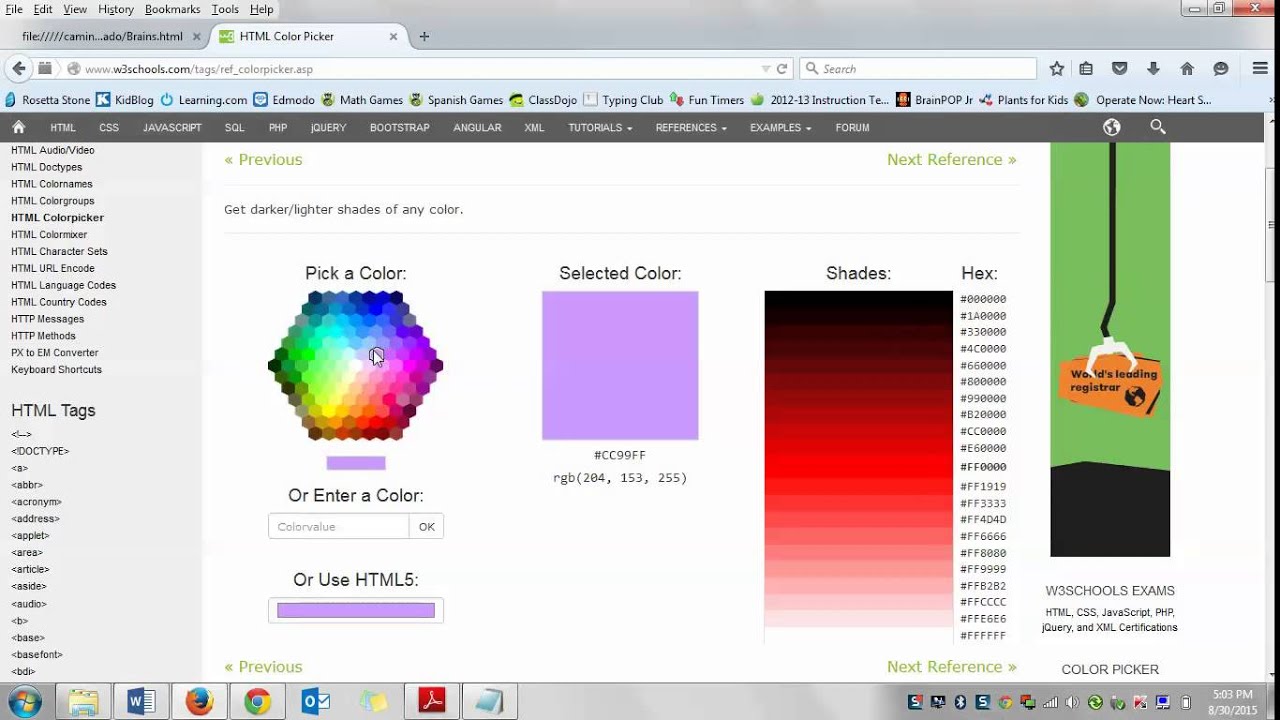The width and height of the screenshot is (1280, 720).
Task: Open HTML Colornames in the sidebar
Action: tap(51, 184)
